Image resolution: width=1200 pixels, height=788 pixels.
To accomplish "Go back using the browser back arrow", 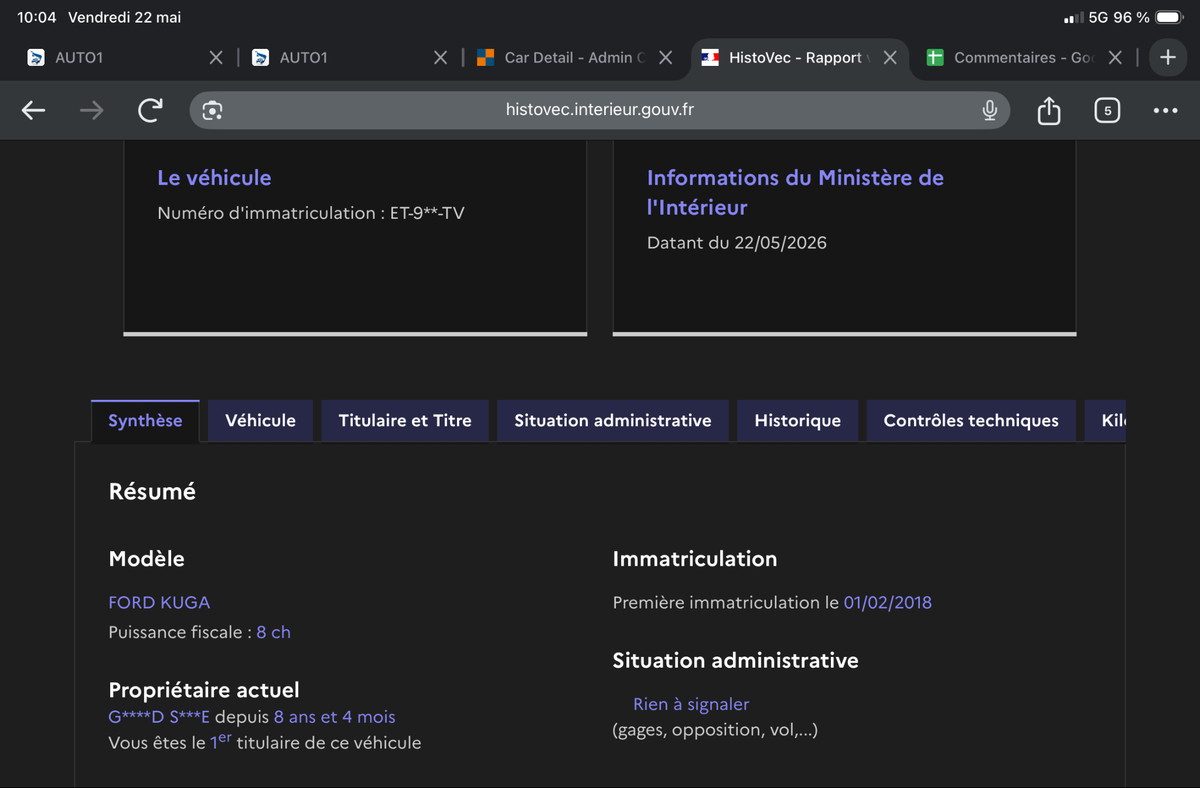I will click(34, 111).
